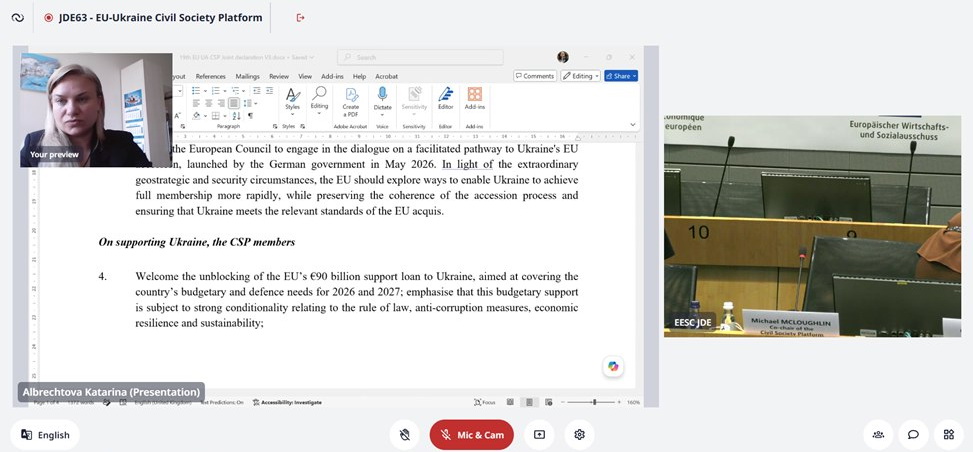Screen dimensions: 973x452
Task: Open the English language selector
Action: pos(45,435)
